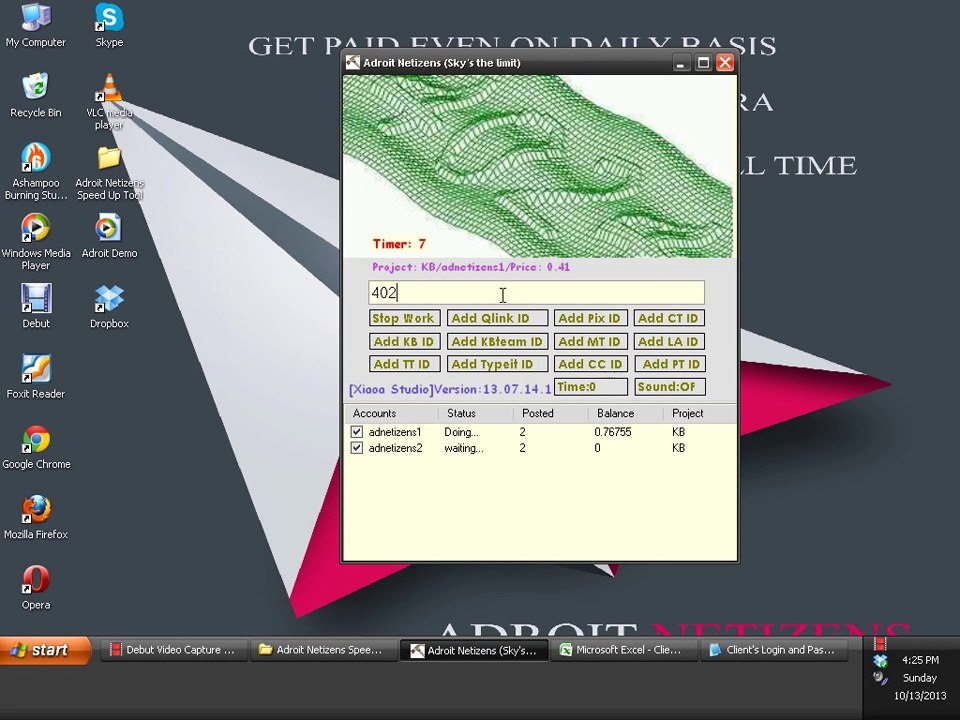The height and width of the screenshot is (720, 960).
Task: Click the Project KB/adnetizens1 price label
Action: click(471, 267)
